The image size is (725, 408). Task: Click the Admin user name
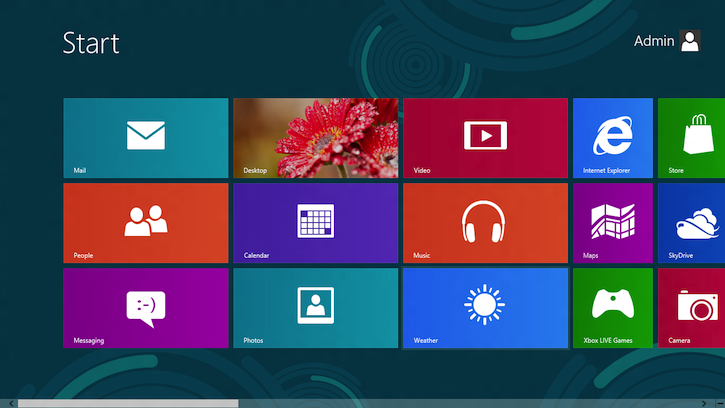(x=654, y=41)
